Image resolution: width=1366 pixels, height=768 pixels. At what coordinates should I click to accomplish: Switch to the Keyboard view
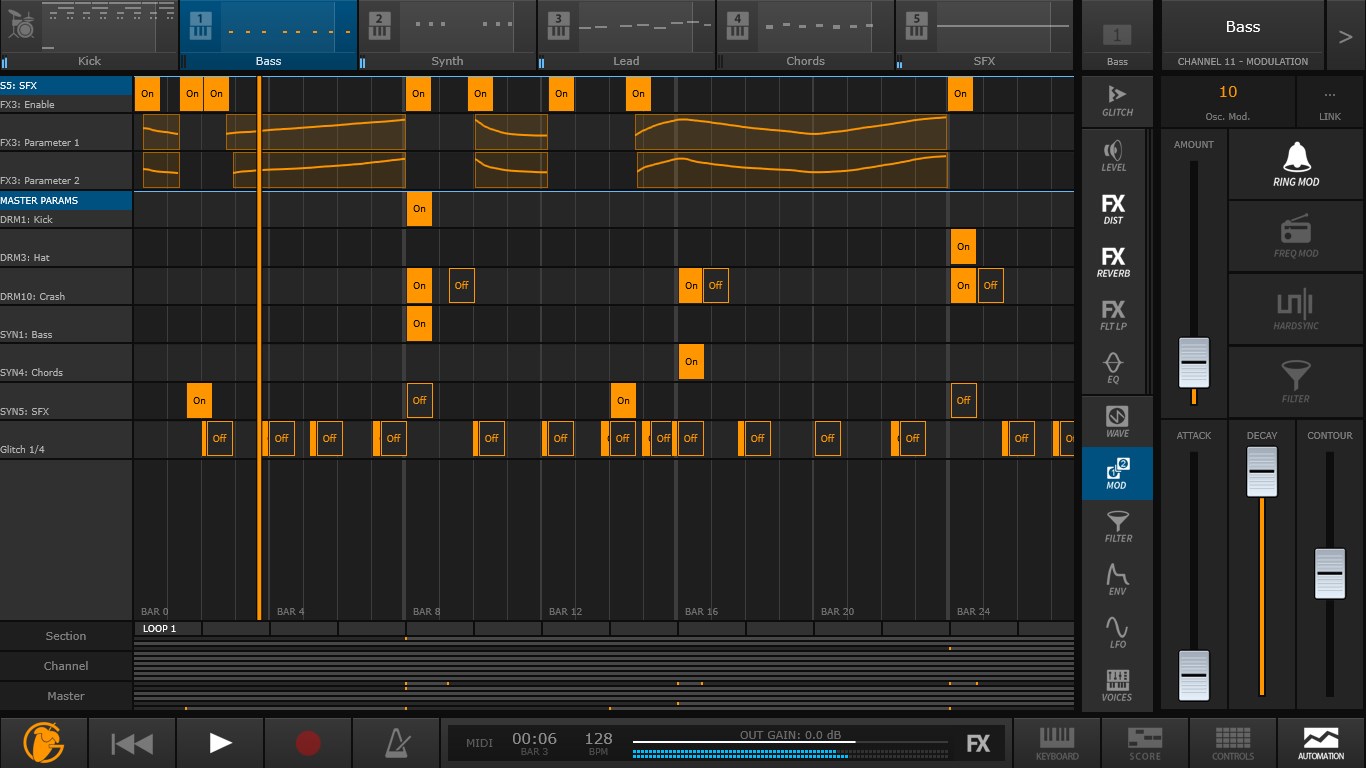pos(1056,743)
